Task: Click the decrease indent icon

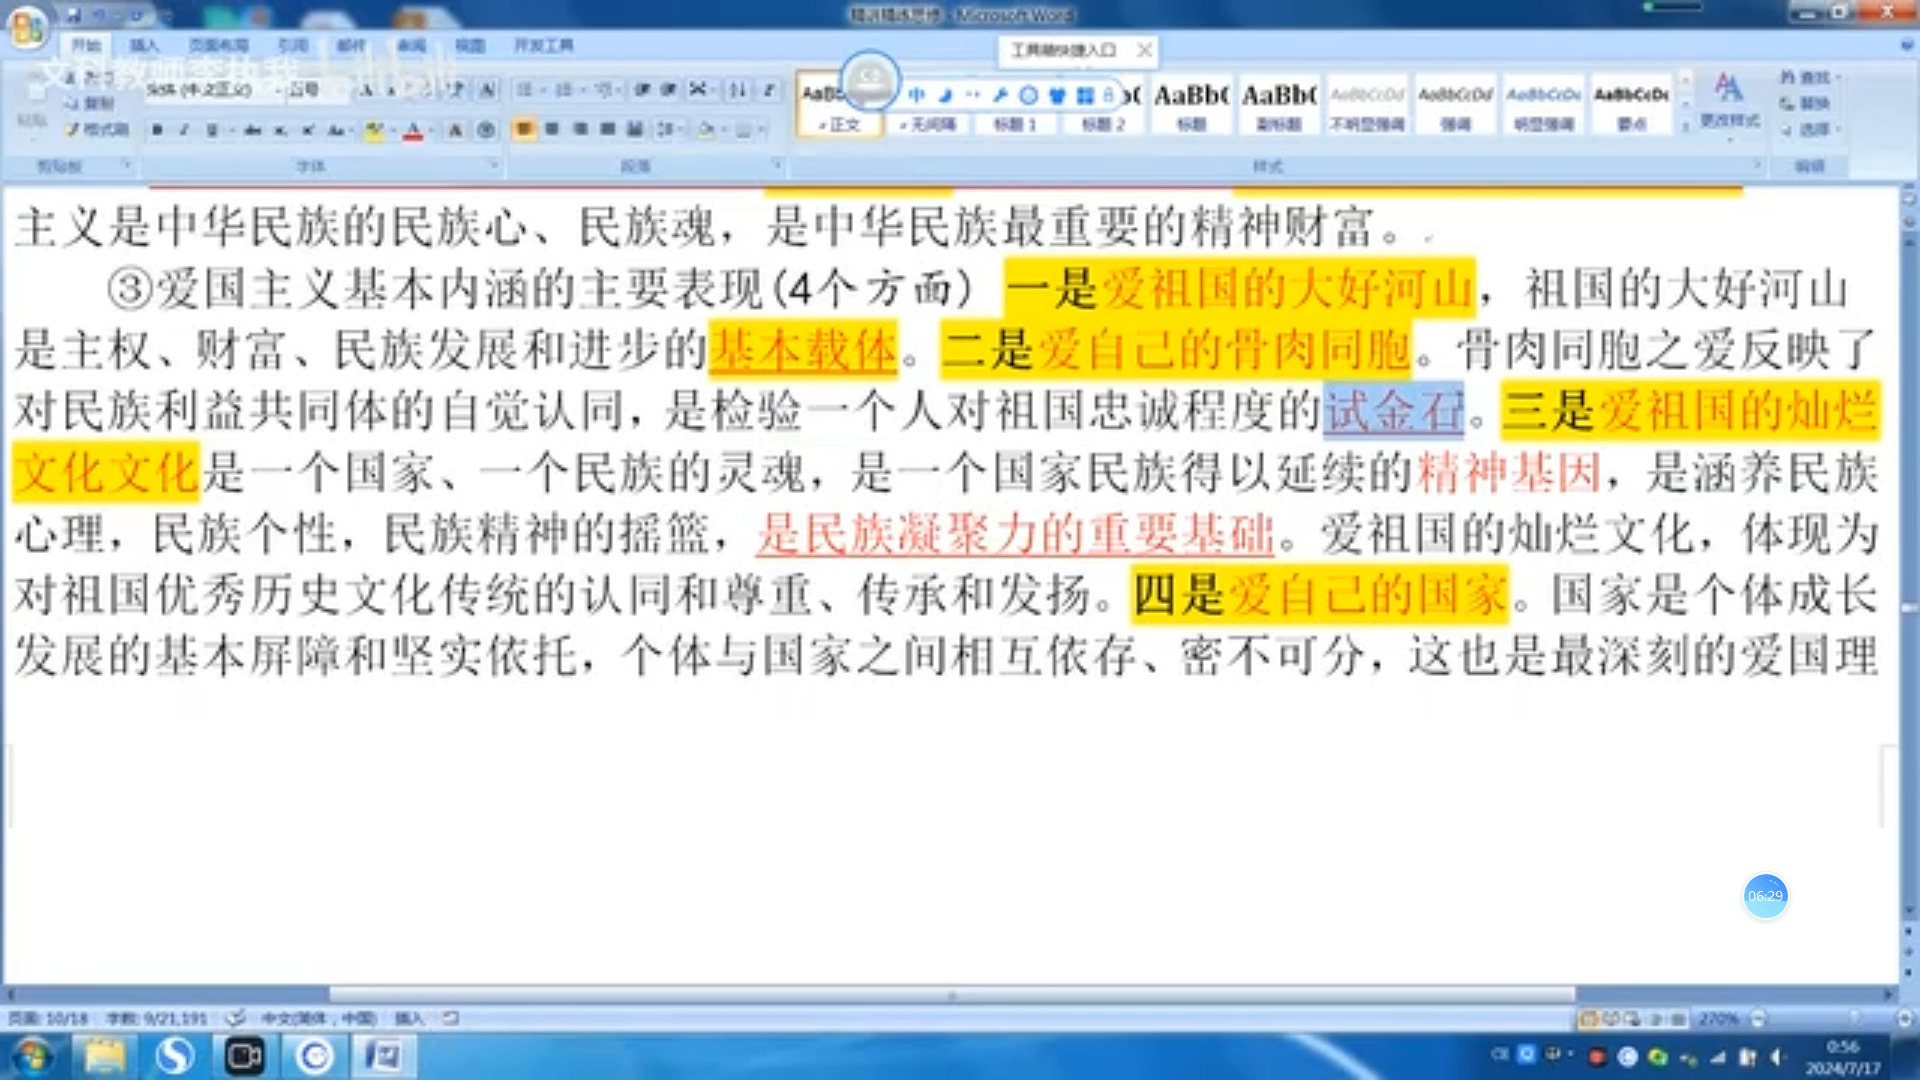Action: point(642,90)
